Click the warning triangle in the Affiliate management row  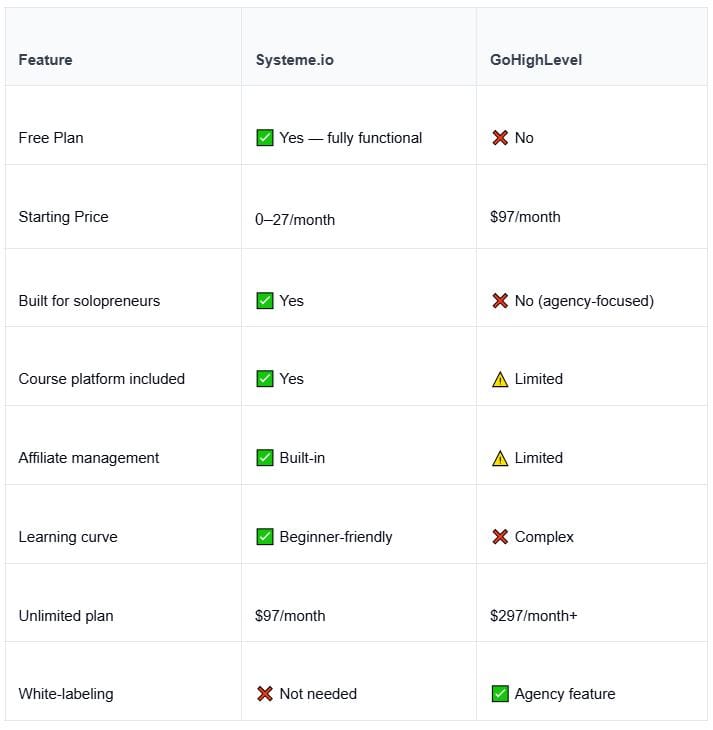pos(500,458)
